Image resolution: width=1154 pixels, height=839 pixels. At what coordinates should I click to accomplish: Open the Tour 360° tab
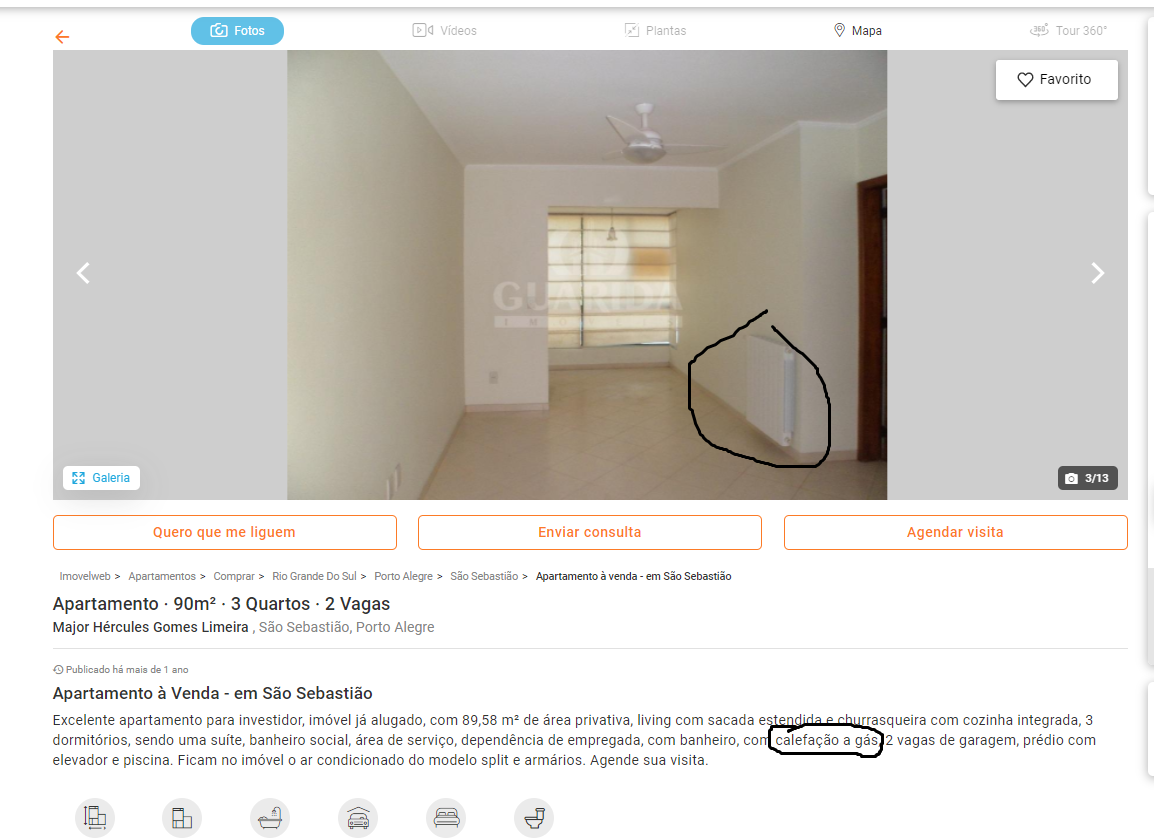1068,30
